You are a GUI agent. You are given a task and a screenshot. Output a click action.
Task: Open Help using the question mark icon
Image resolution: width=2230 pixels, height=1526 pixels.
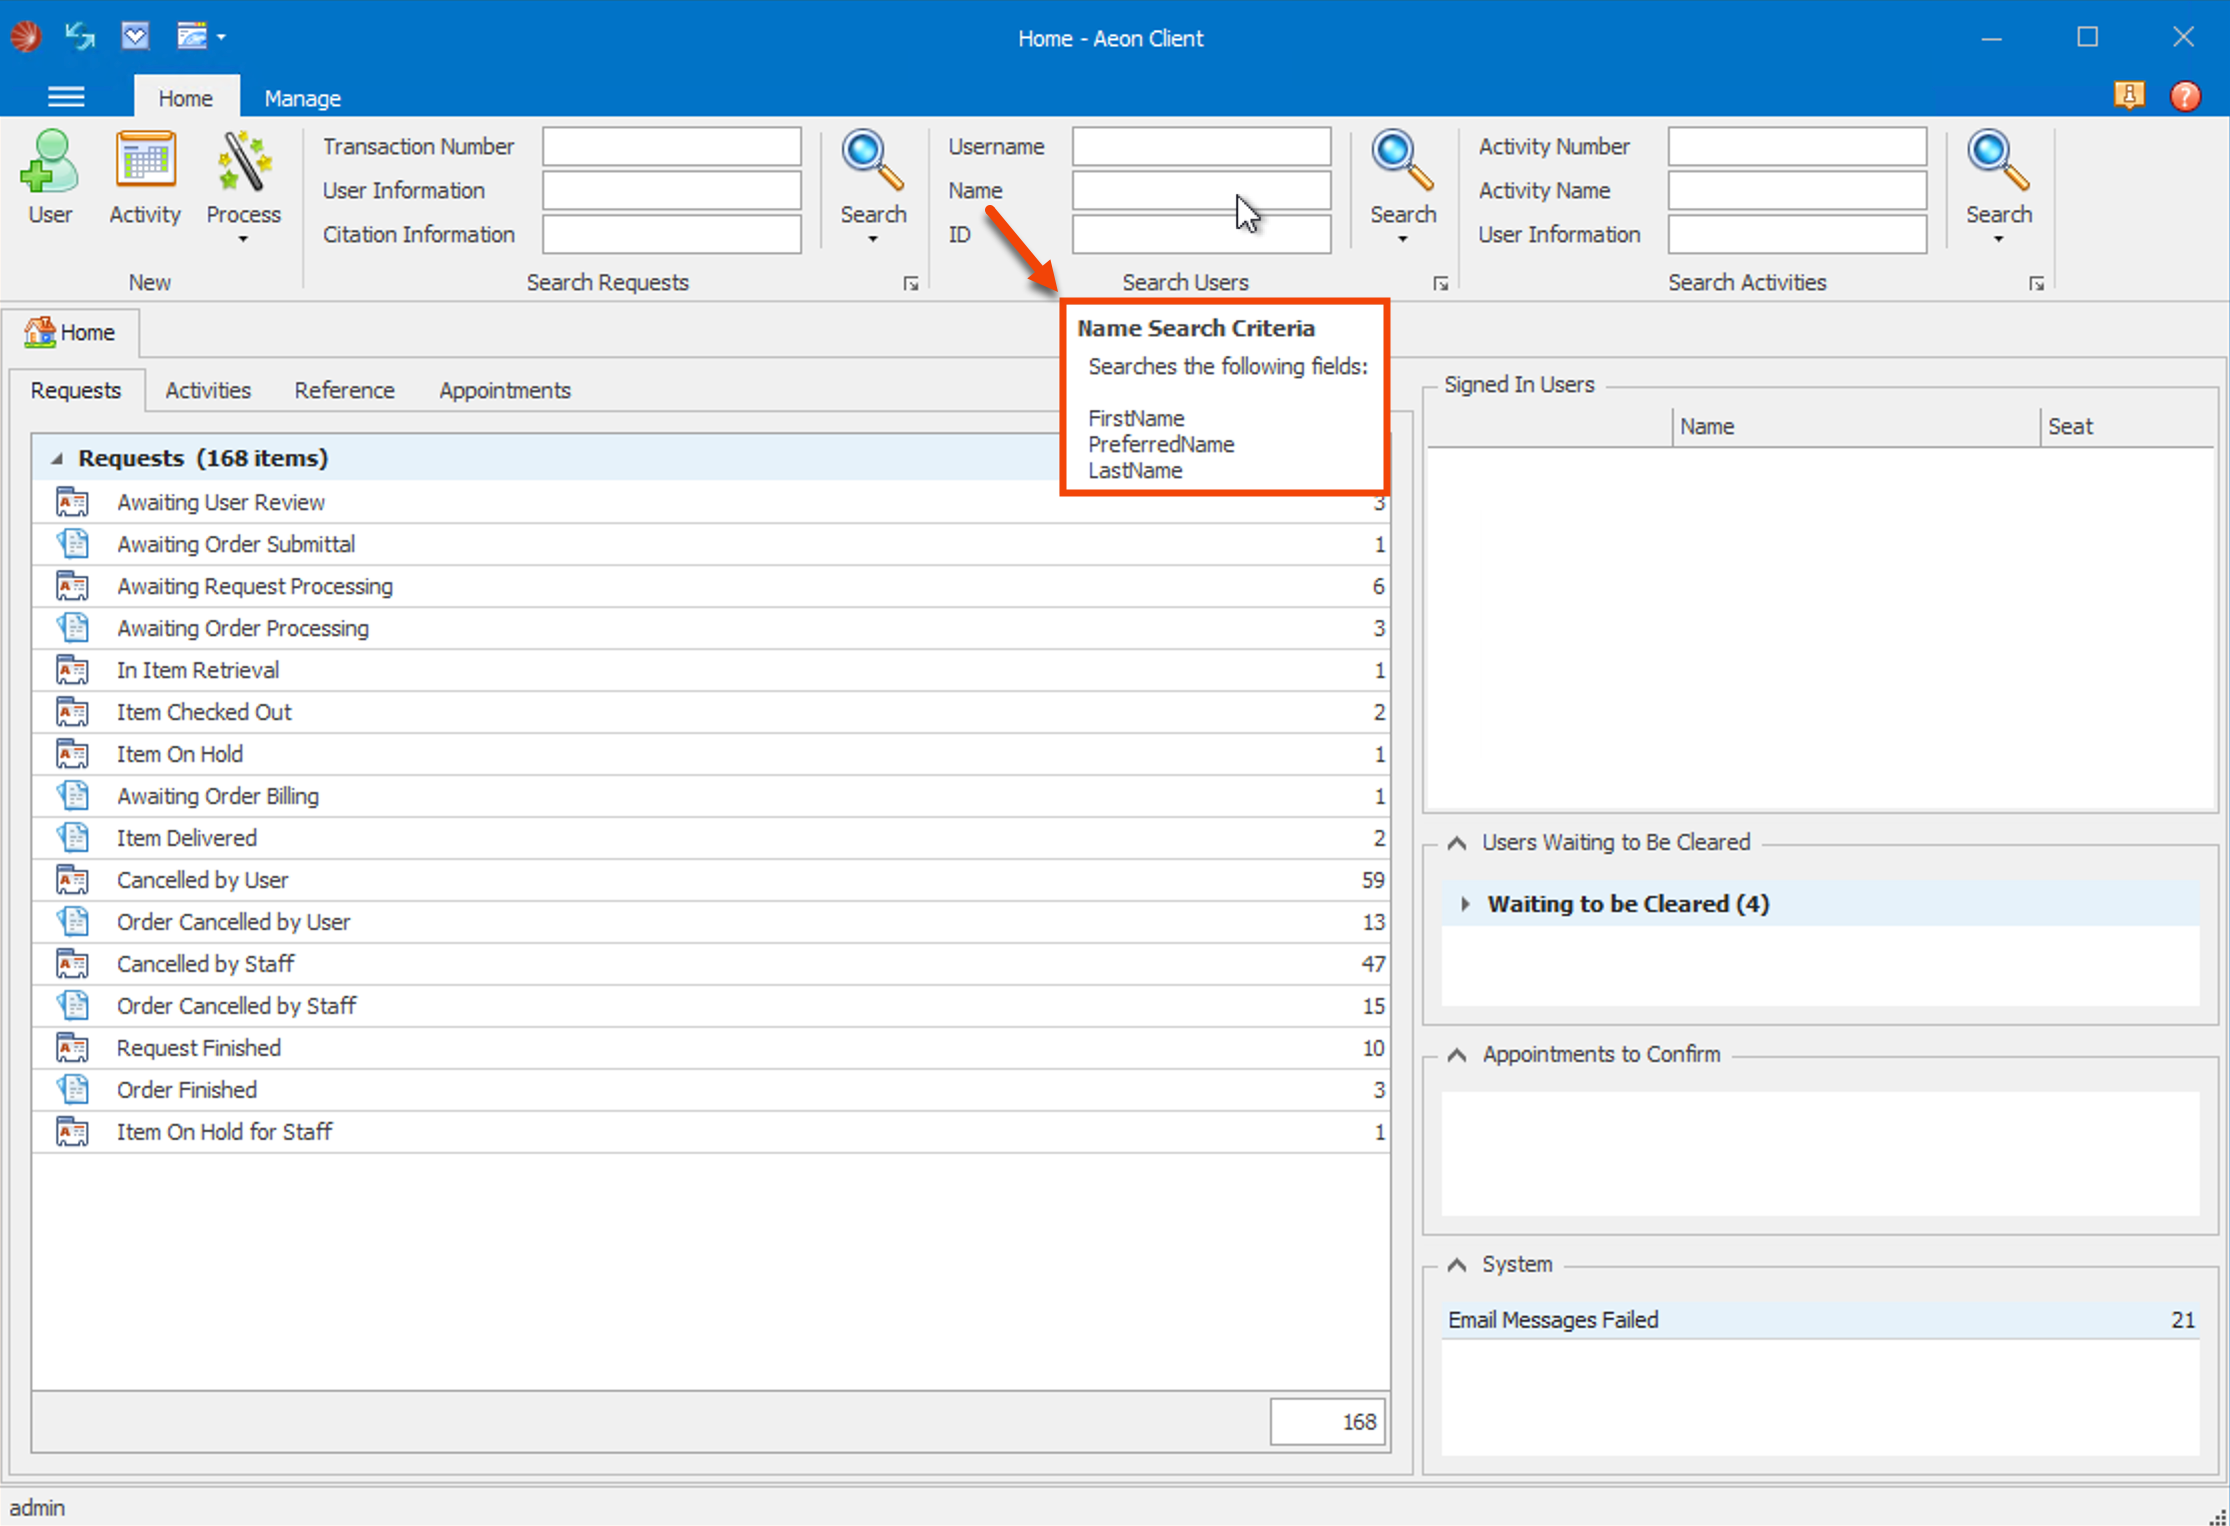2185,96
